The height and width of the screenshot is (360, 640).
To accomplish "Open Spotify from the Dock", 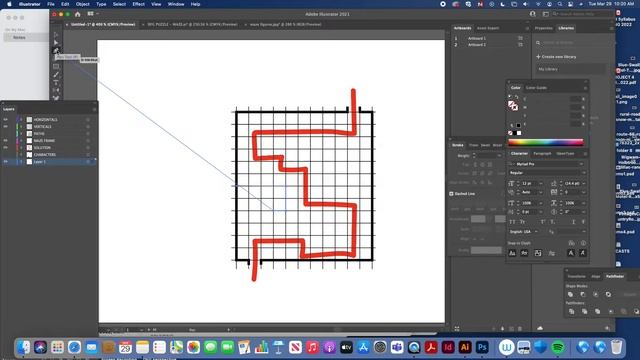I will pyautogui.click(x=558, y=347).
